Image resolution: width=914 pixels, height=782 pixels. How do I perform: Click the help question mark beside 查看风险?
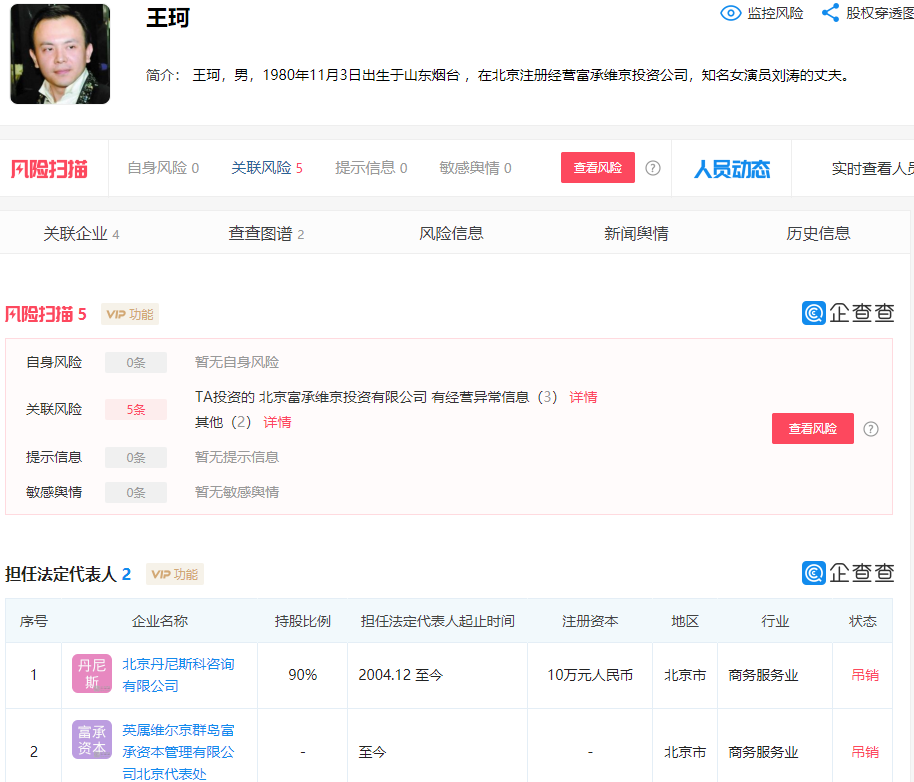pos(651,167)
